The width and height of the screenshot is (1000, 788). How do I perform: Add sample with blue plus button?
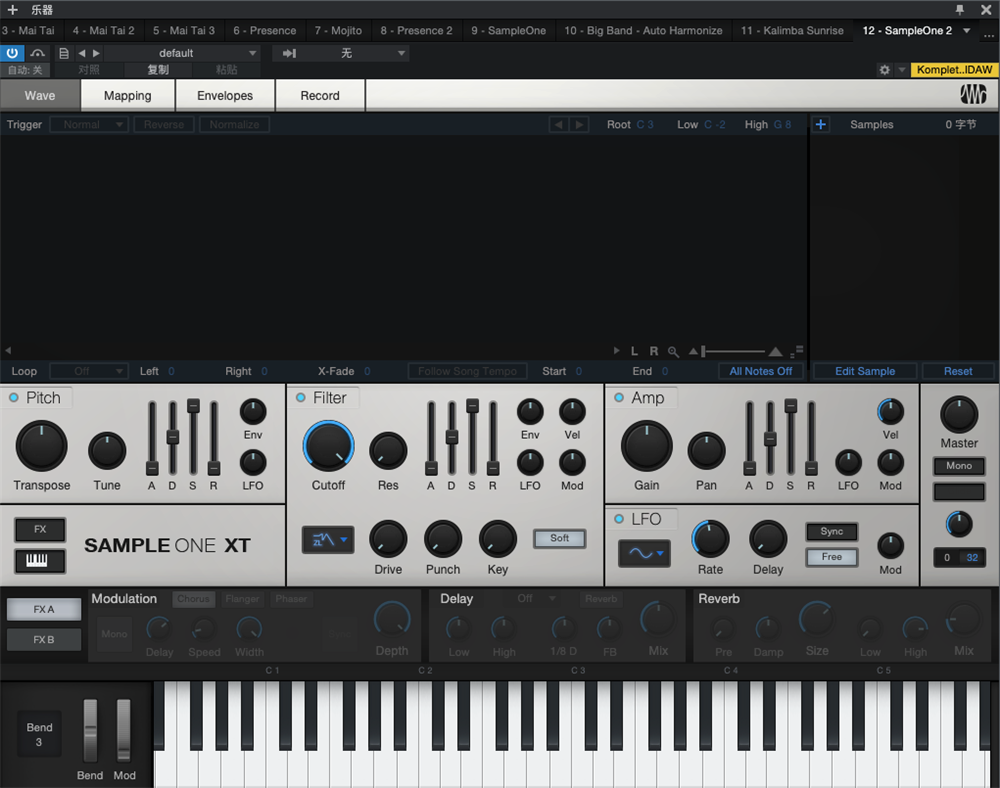click(x=821, y=124)
